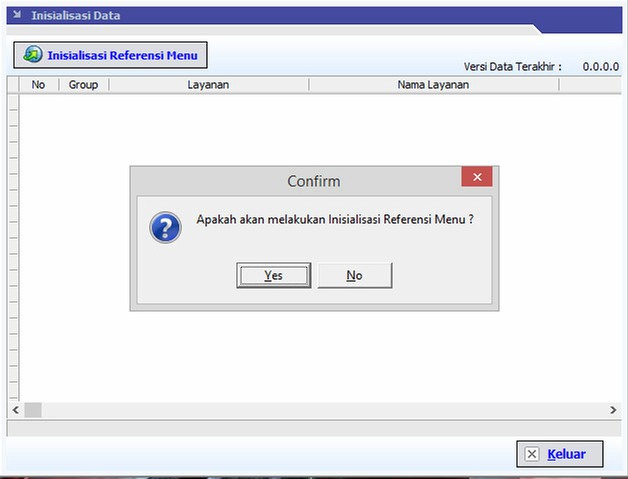
Task: Click the 0.0.0.0 version value
Action: coord(600,66)
